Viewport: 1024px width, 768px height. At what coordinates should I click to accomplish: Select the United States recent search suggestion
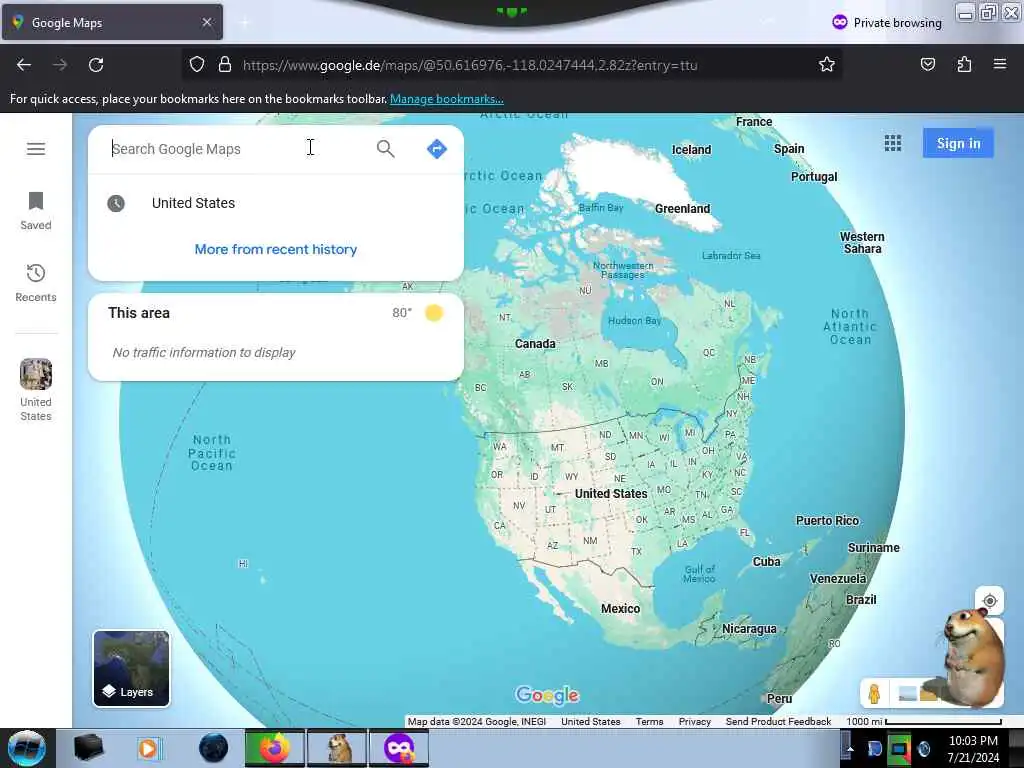(x=276, y=203)
